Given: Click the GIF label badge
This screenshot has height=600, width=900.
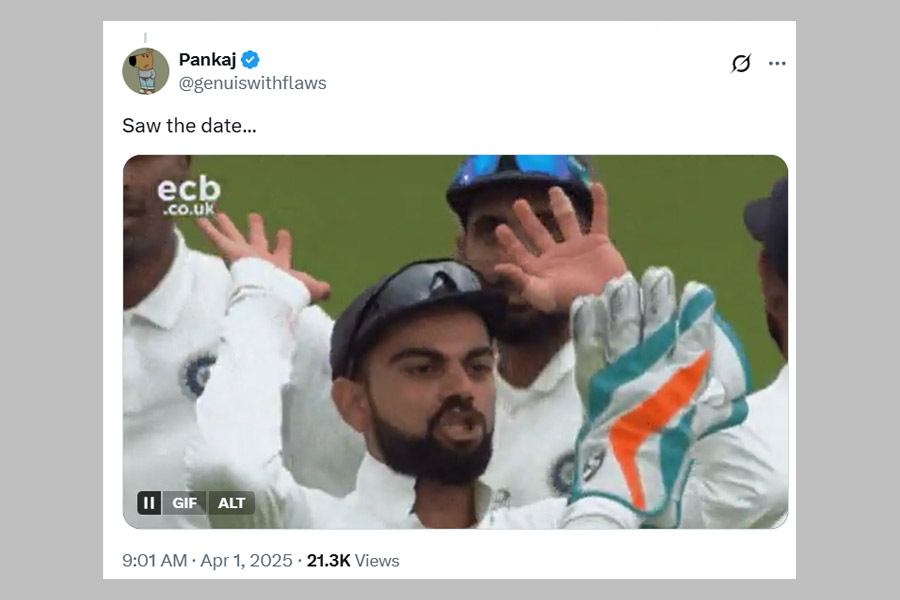Looking at the screenshot, I should click(185, 503).
